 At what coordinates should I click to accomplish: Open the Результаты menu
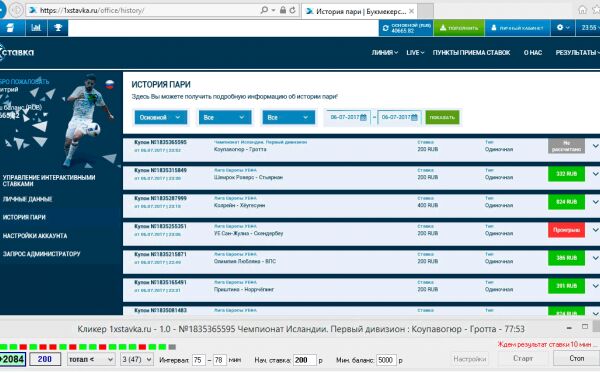click(577, 53)
